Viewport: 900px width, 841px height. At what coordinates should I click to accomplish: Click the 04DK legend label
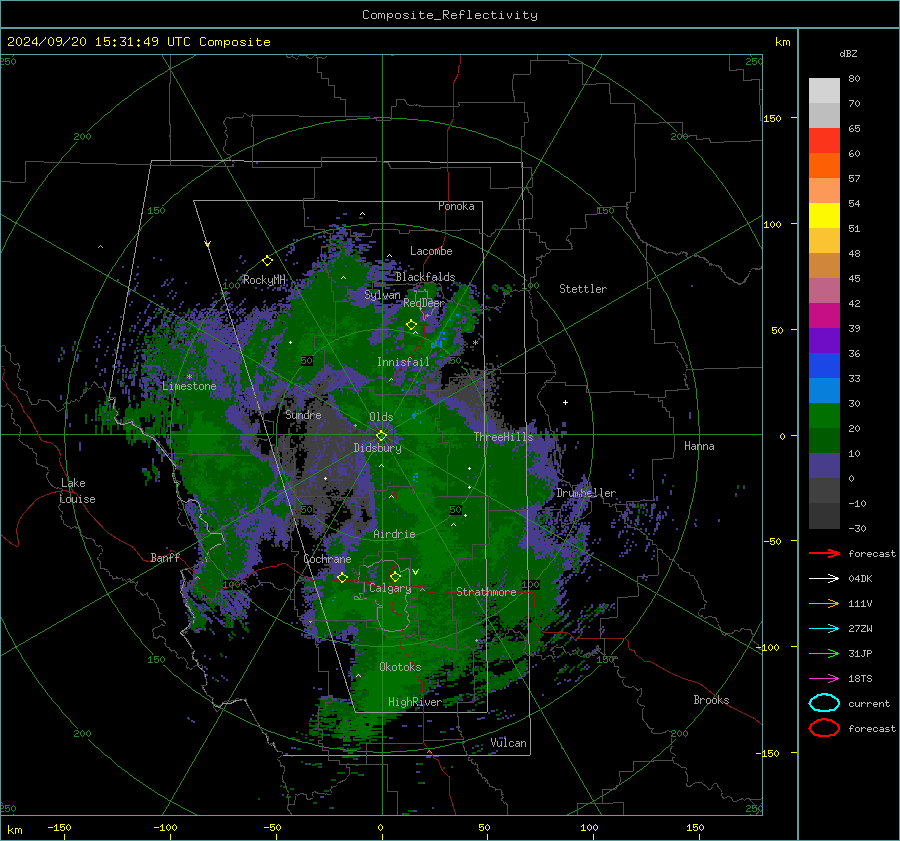tap(860, 578)
